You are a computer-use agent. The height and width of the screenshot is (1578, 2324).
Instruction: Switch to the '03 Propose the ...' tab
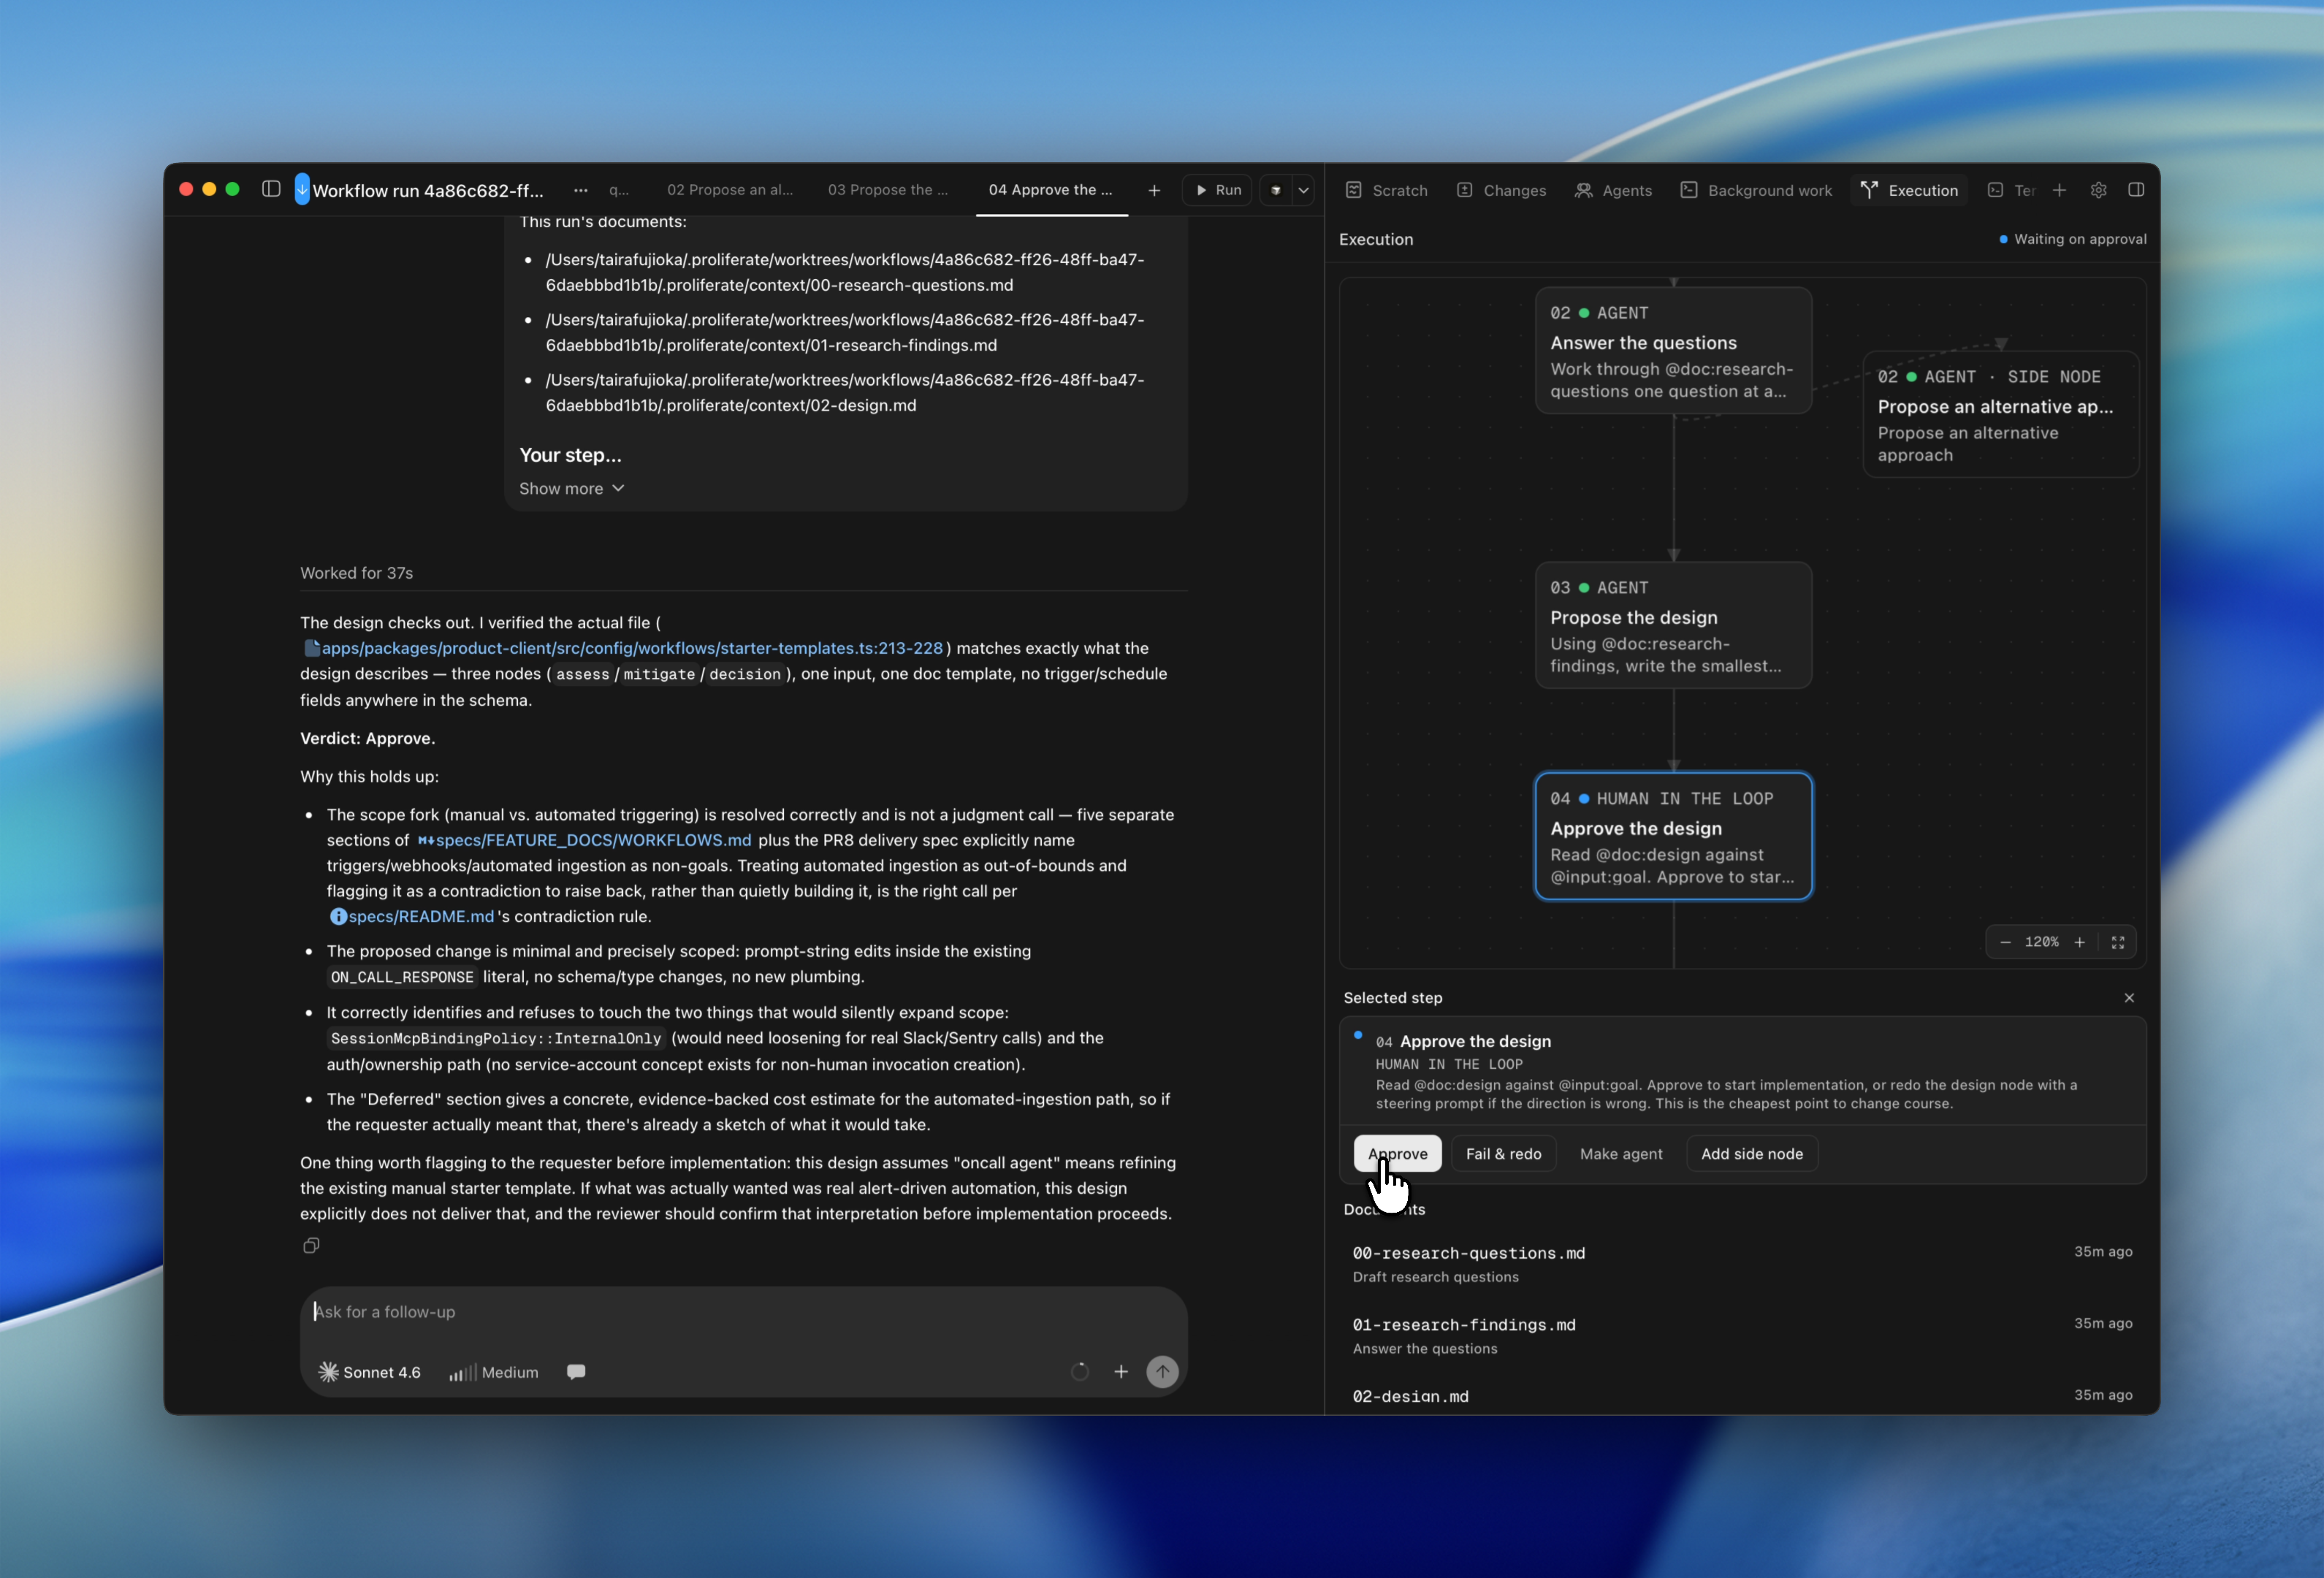[x=888, y=190]
